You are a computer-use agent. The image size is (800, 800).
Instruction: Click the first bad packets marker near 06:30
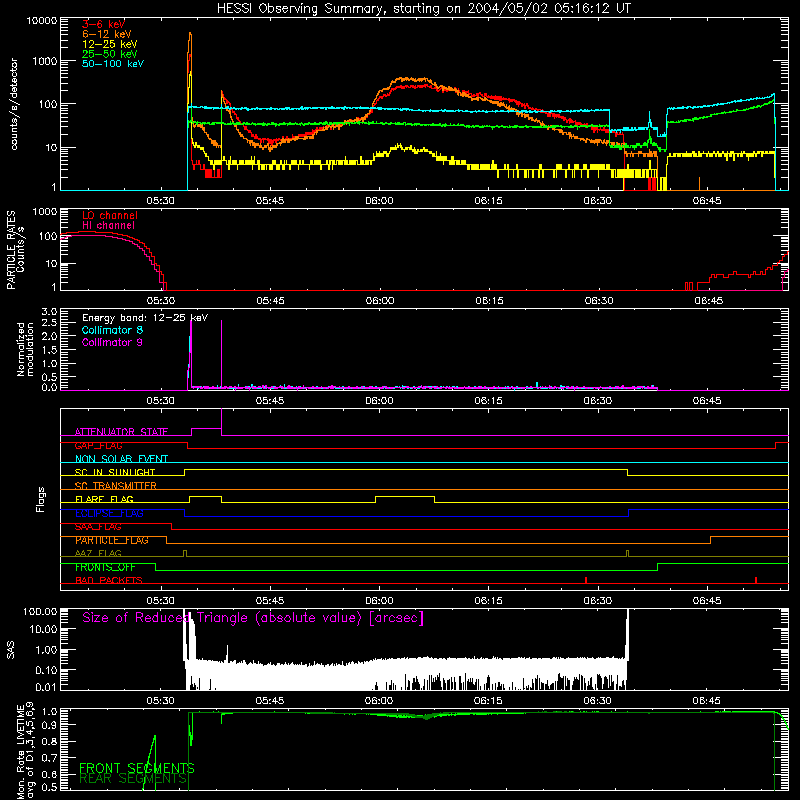click(586, 580)
